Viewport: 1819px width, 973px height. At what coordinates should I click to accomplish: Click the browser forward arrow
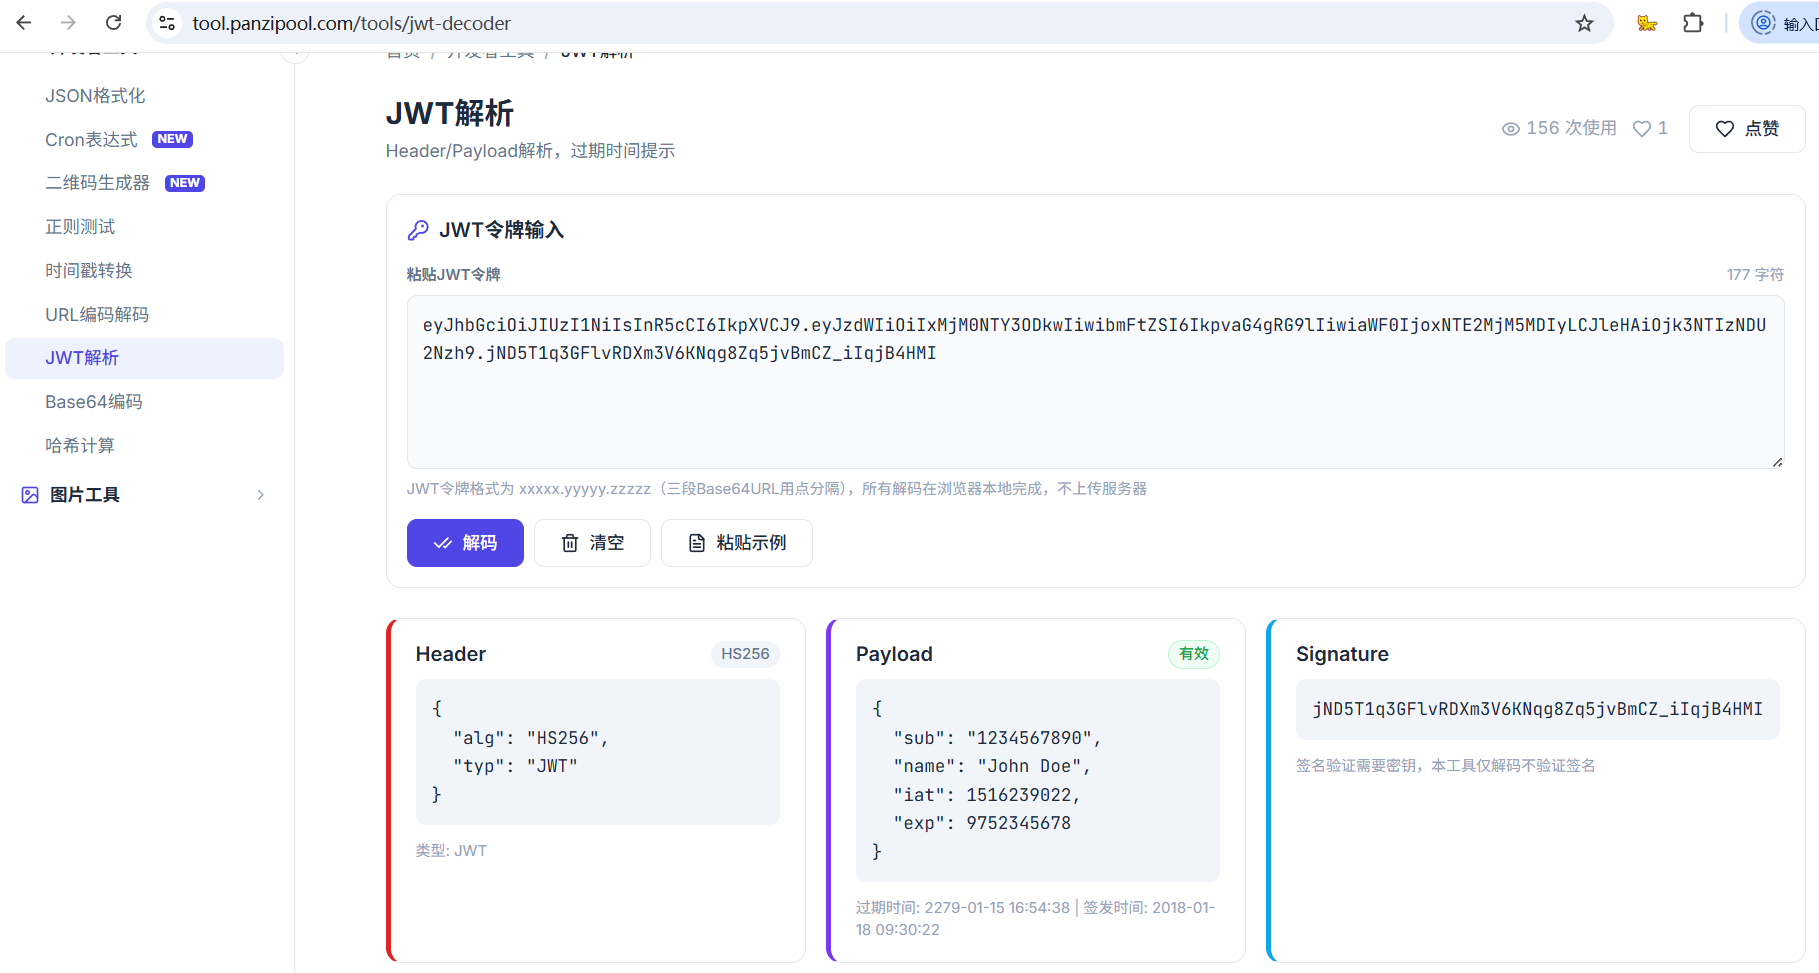coord(68,23)
